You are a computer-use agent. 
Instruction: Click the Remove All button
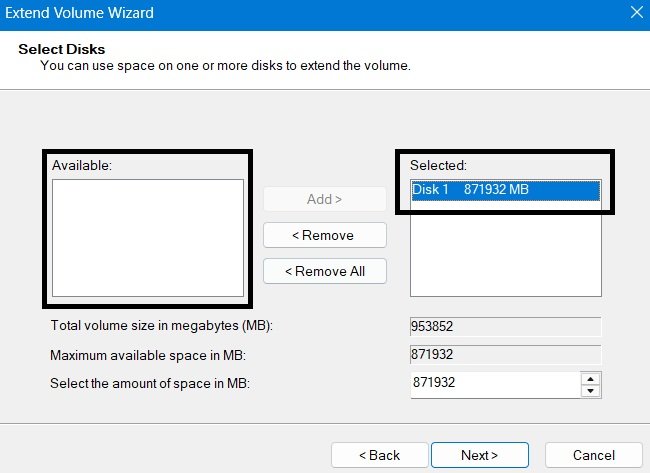pyautogui.click(x=325, y=271)
